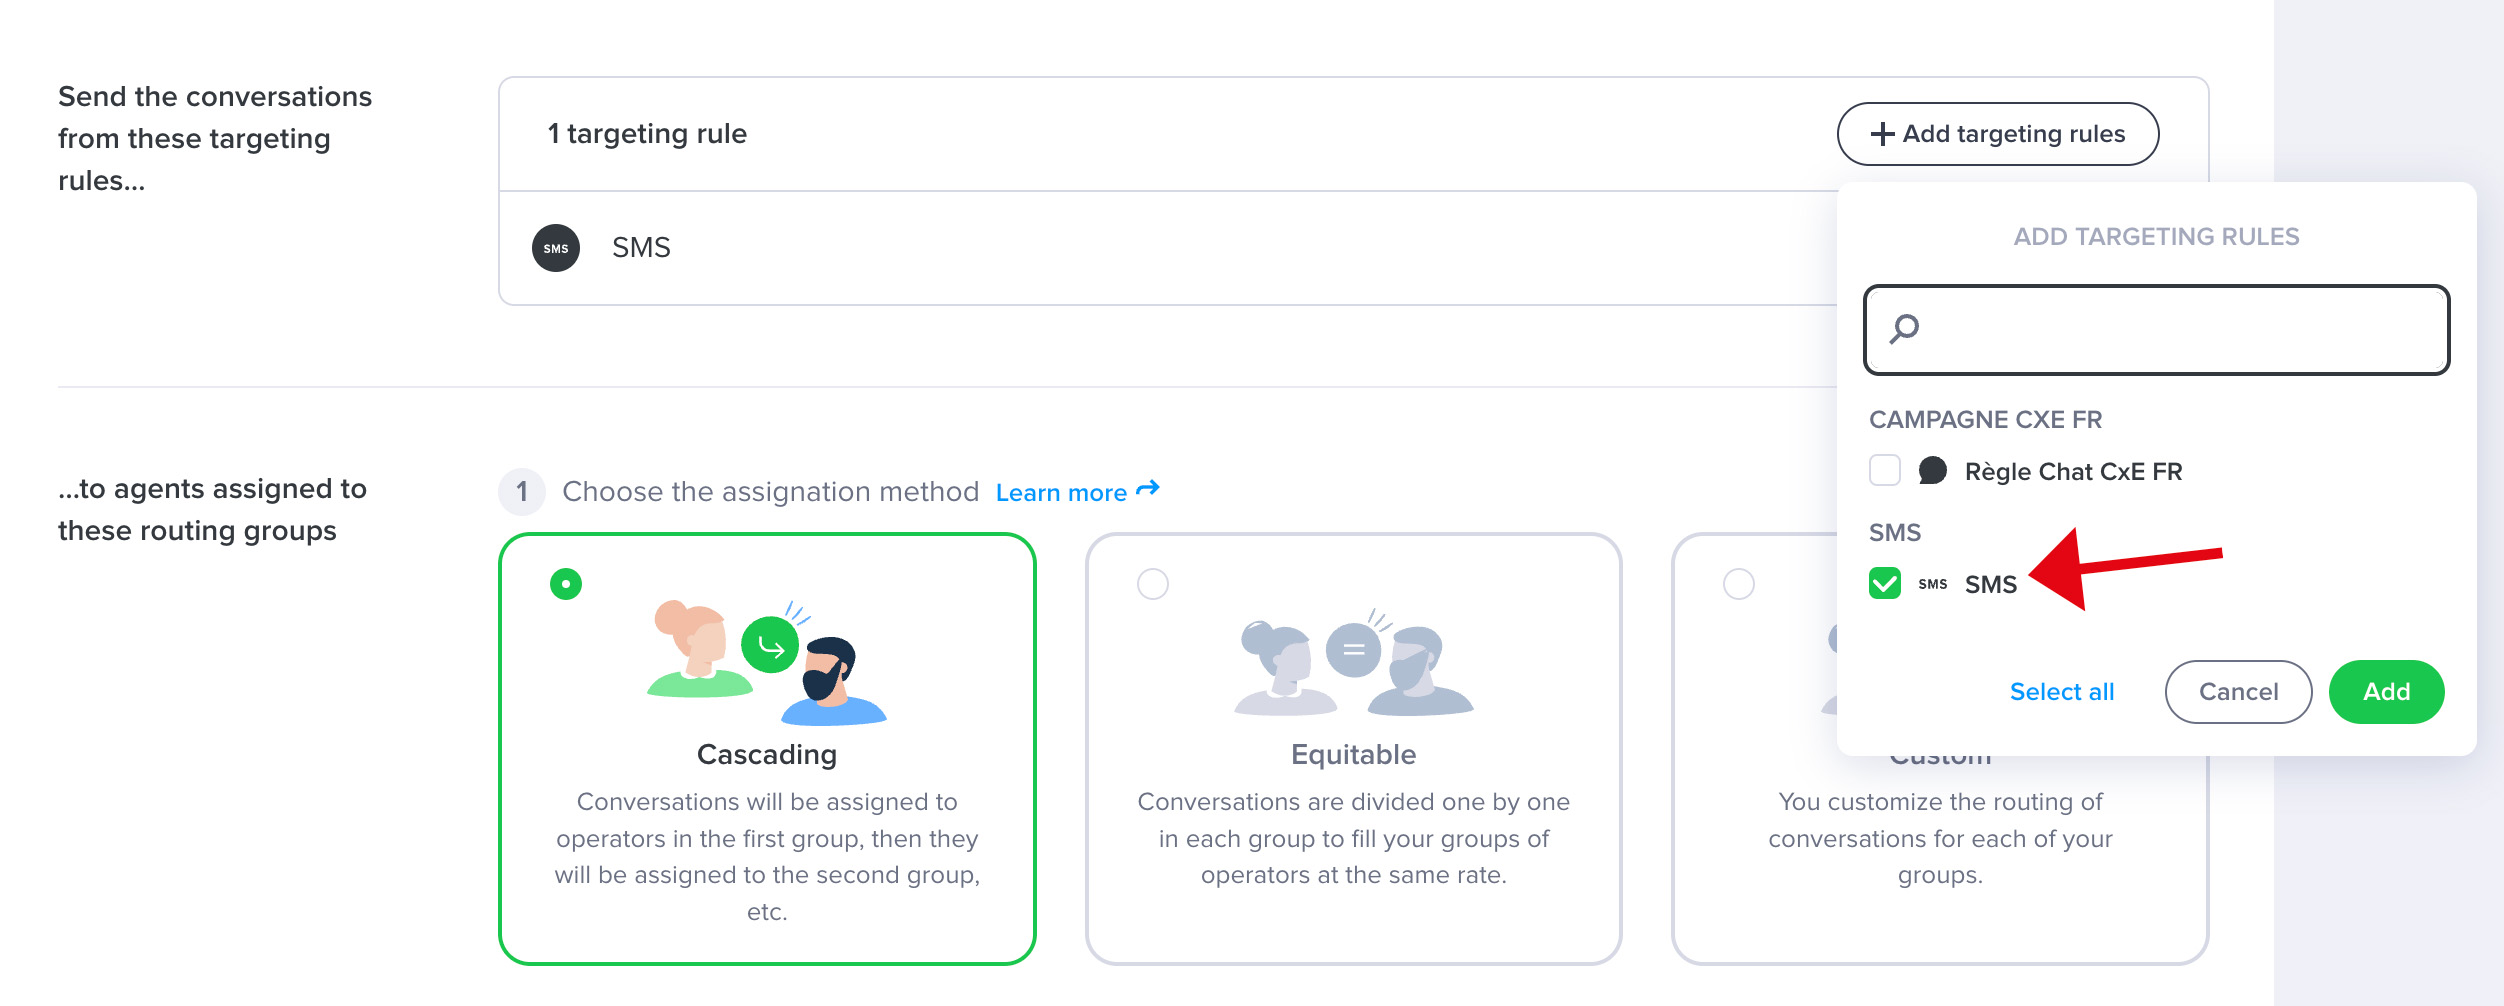Viewport: 2504px width, 1006px height.
Task: Click the arrow icon after Learn more
Action: click(x=1148, y=489)
